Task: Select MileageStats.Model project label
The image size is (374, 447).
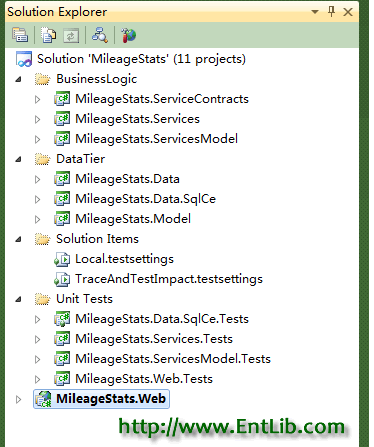Action: tap(133, 219)
